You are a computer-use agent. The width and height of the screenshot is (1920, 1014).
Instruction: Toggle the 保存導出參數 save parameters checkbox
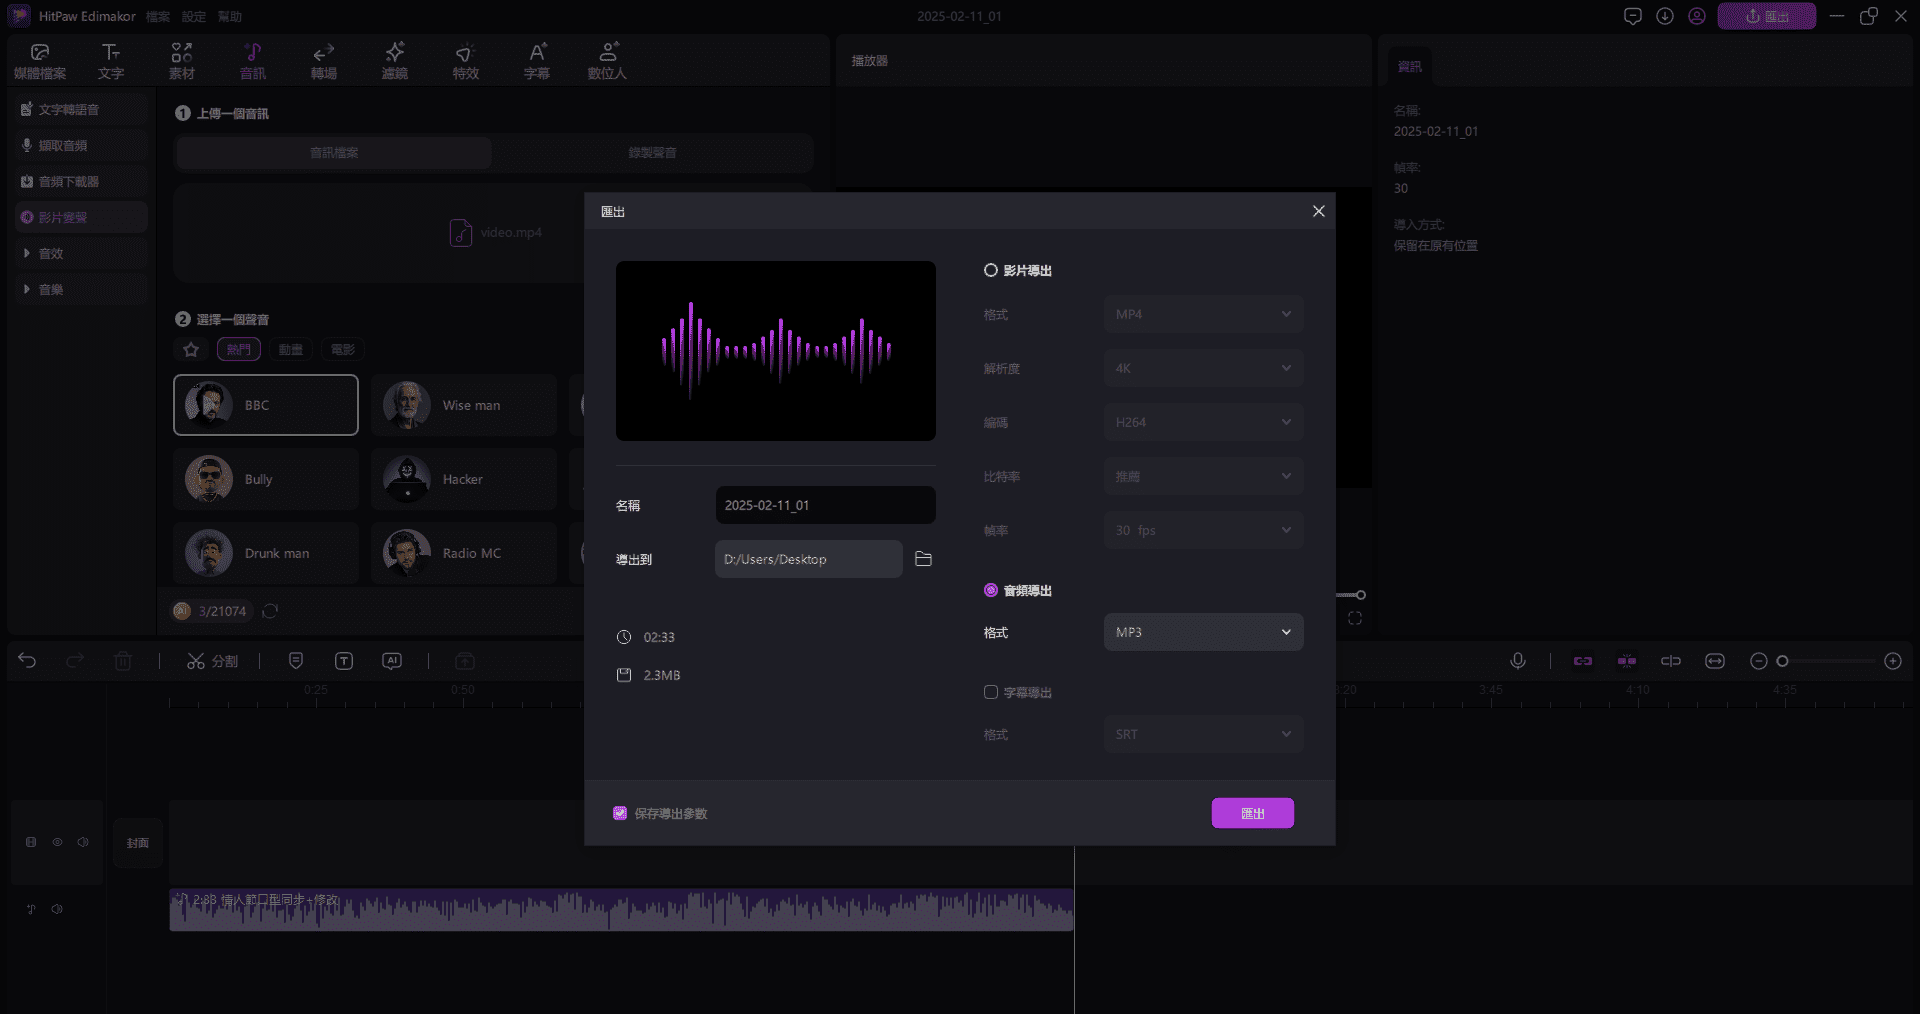coord(620,813)
